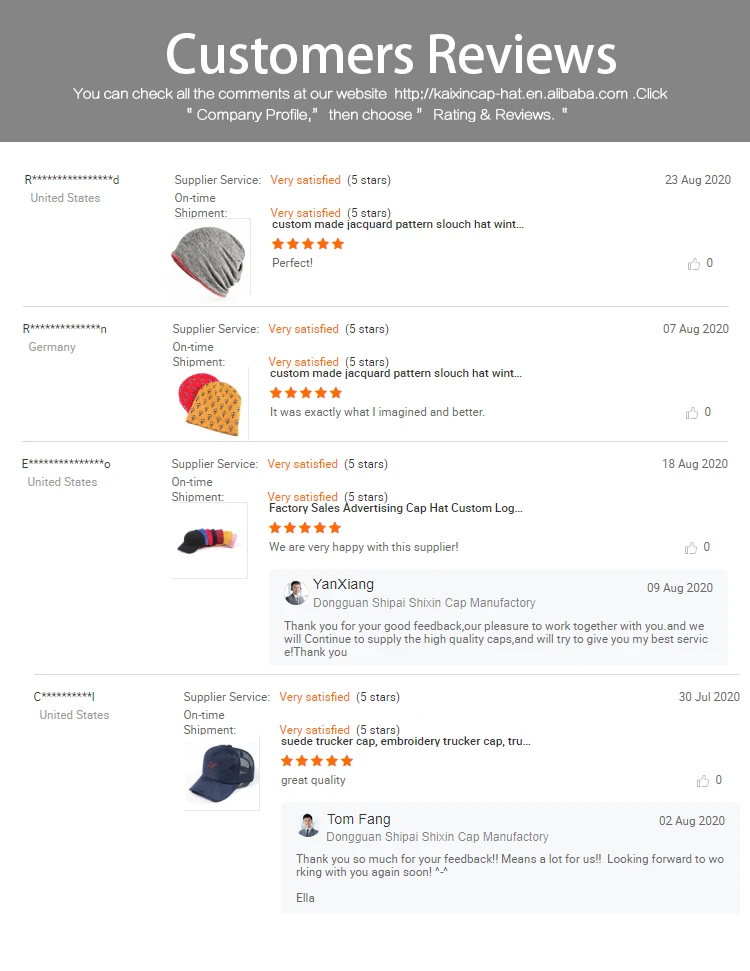
Task: Click thumbs-up on Germany customer's review
Action: coord(692,413)
